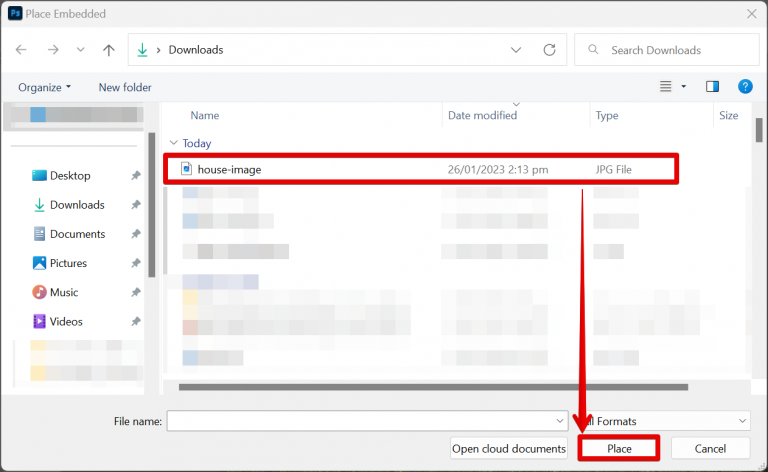Collapse the Today file group

click(x=173, y=143)
